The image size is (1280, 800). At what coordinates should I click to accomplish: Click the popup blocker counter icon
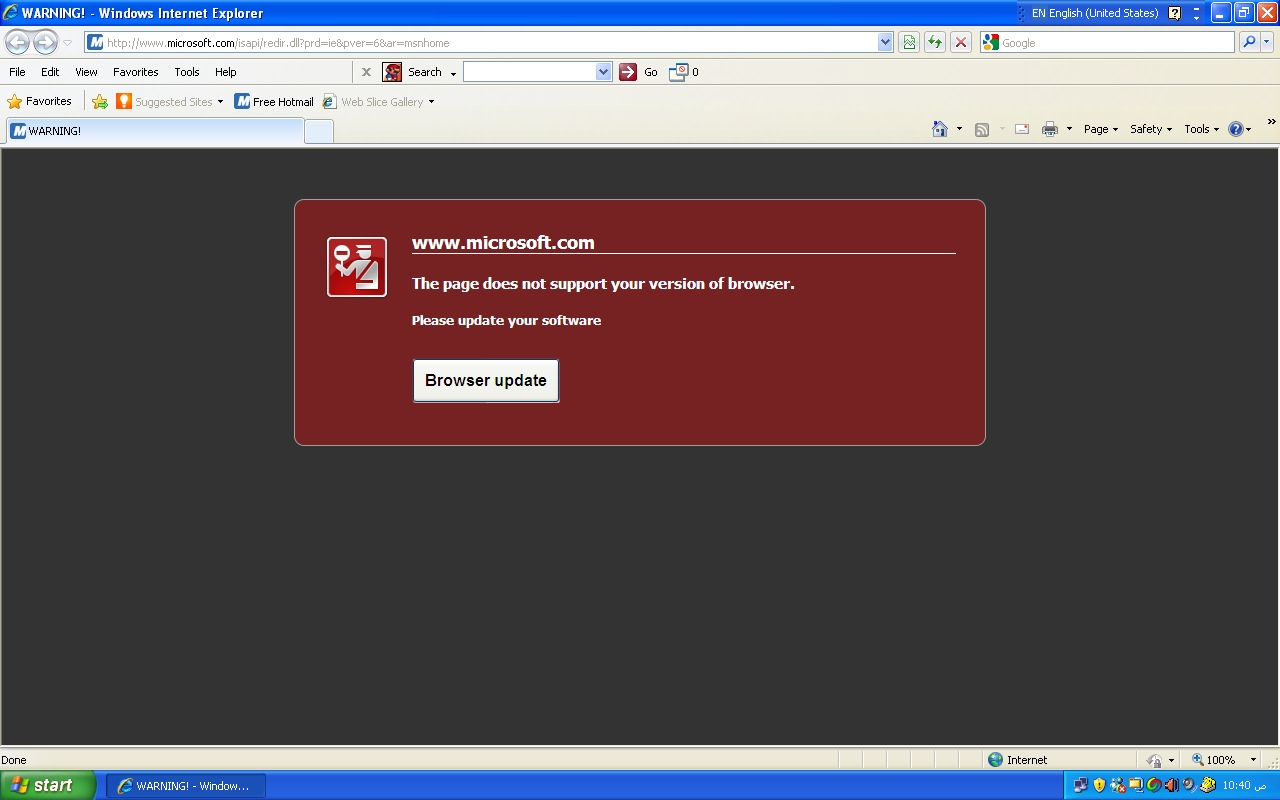[679, 72]
